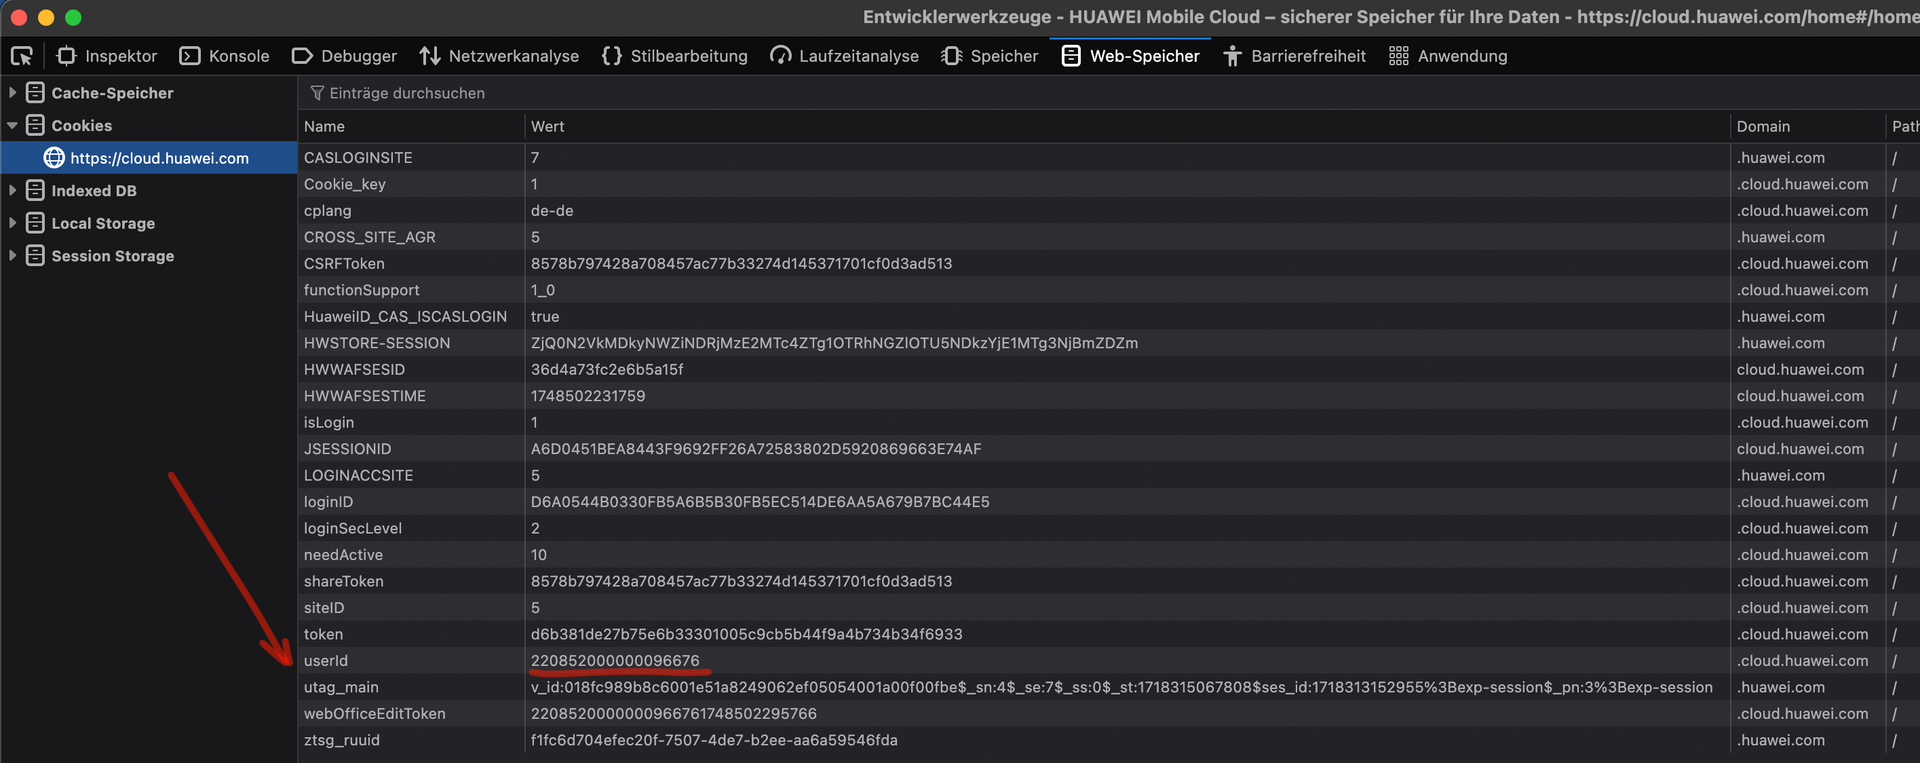Screen dimensions: 1920x763
Task: Expand the Local Storage node
Action: pyautogui.click(x=12, y=224)
